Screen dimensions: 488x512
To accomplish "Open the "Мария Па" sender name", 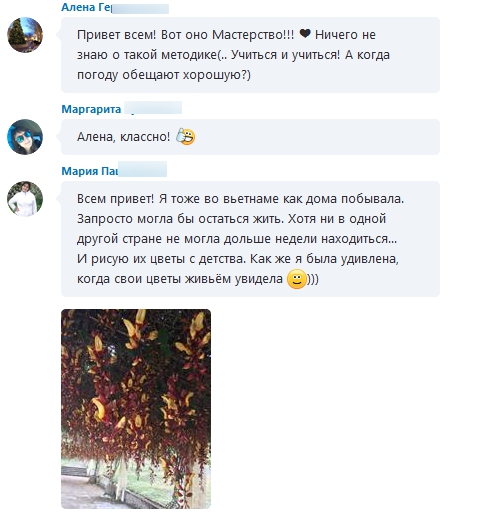I will (89, 171).
